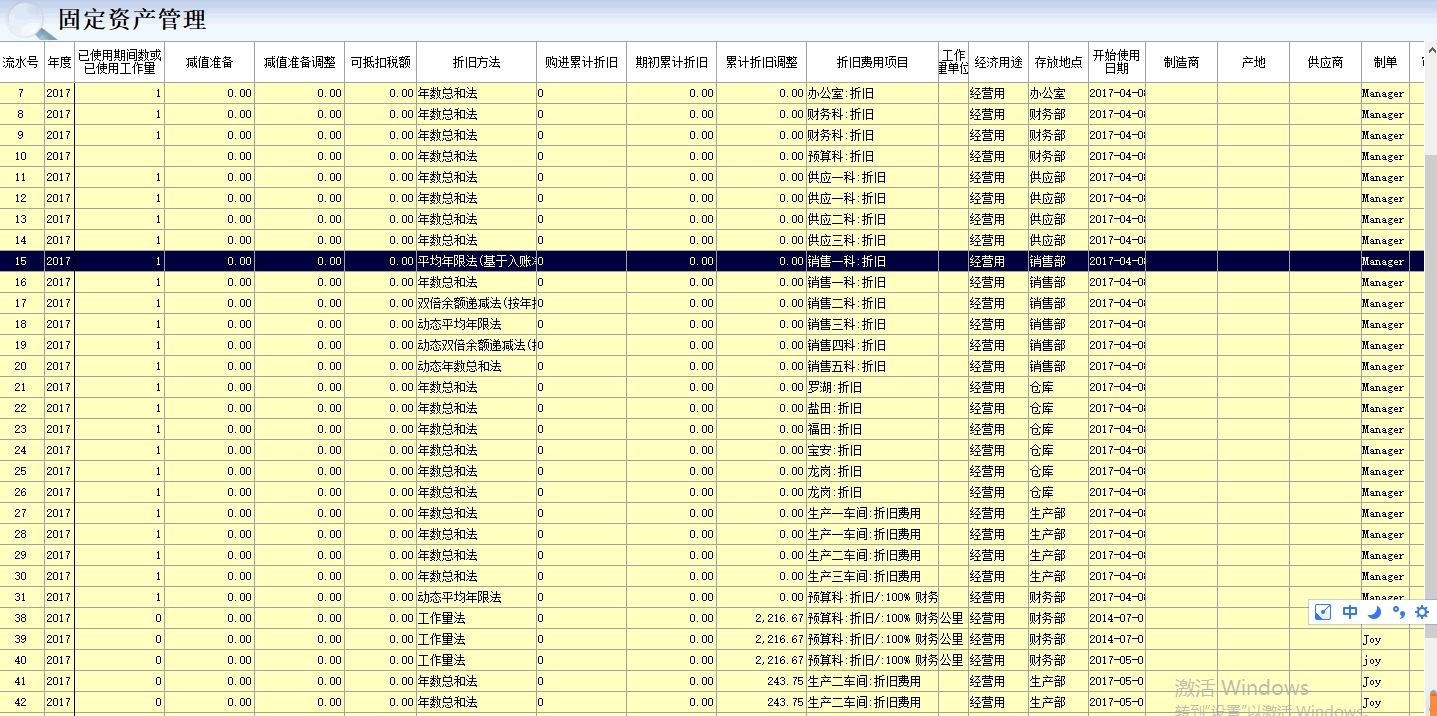Select the row with serial number 31

[x=711, y=597]
